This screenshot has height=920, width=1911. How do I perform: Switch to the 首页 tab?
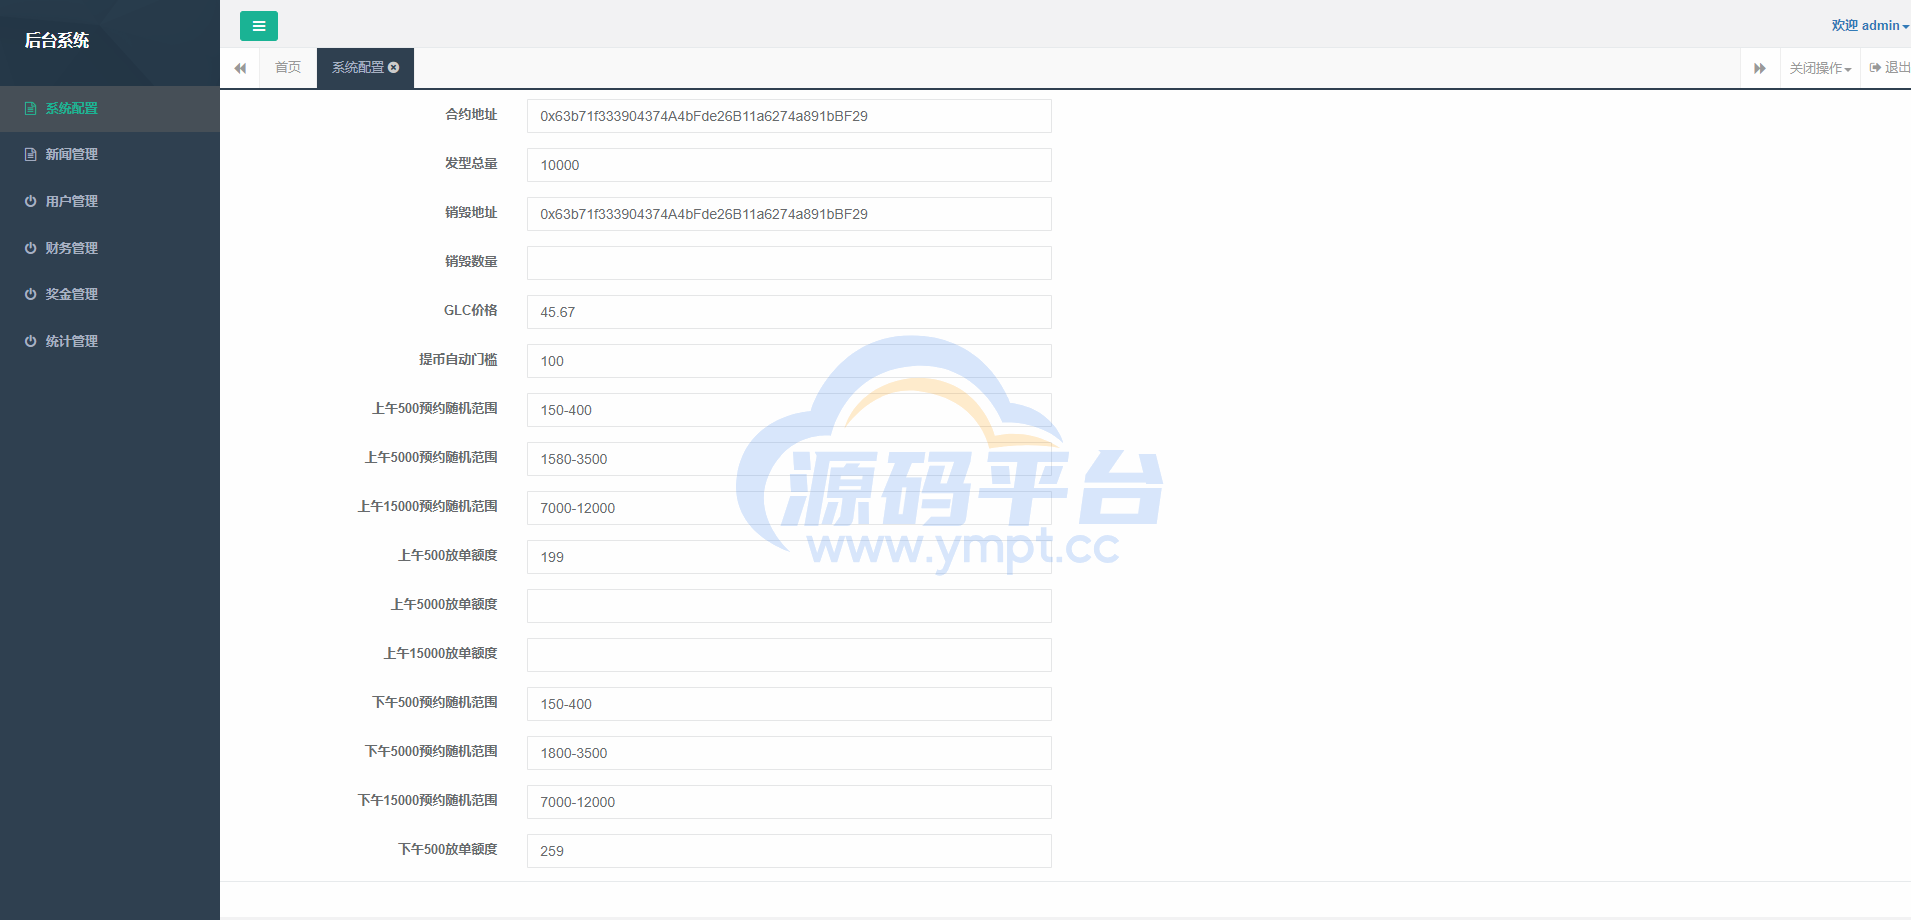[288, 67]
